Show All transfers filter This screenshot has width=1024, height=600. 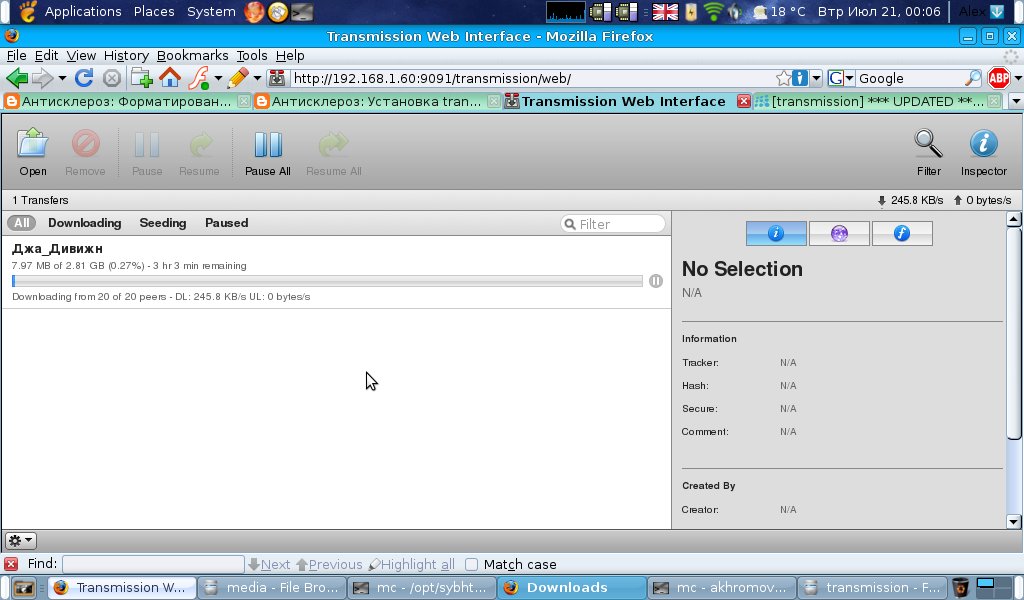click(x=22, y=223)
